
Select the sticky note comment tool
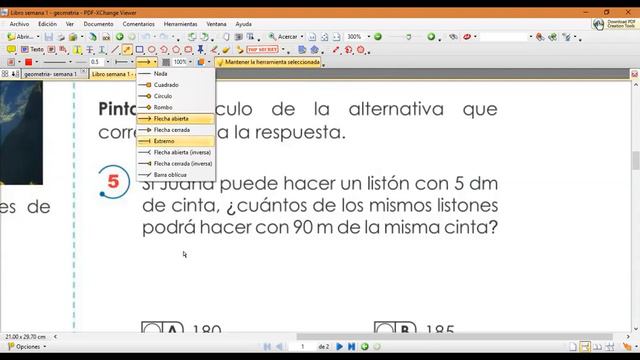point(11,49)
